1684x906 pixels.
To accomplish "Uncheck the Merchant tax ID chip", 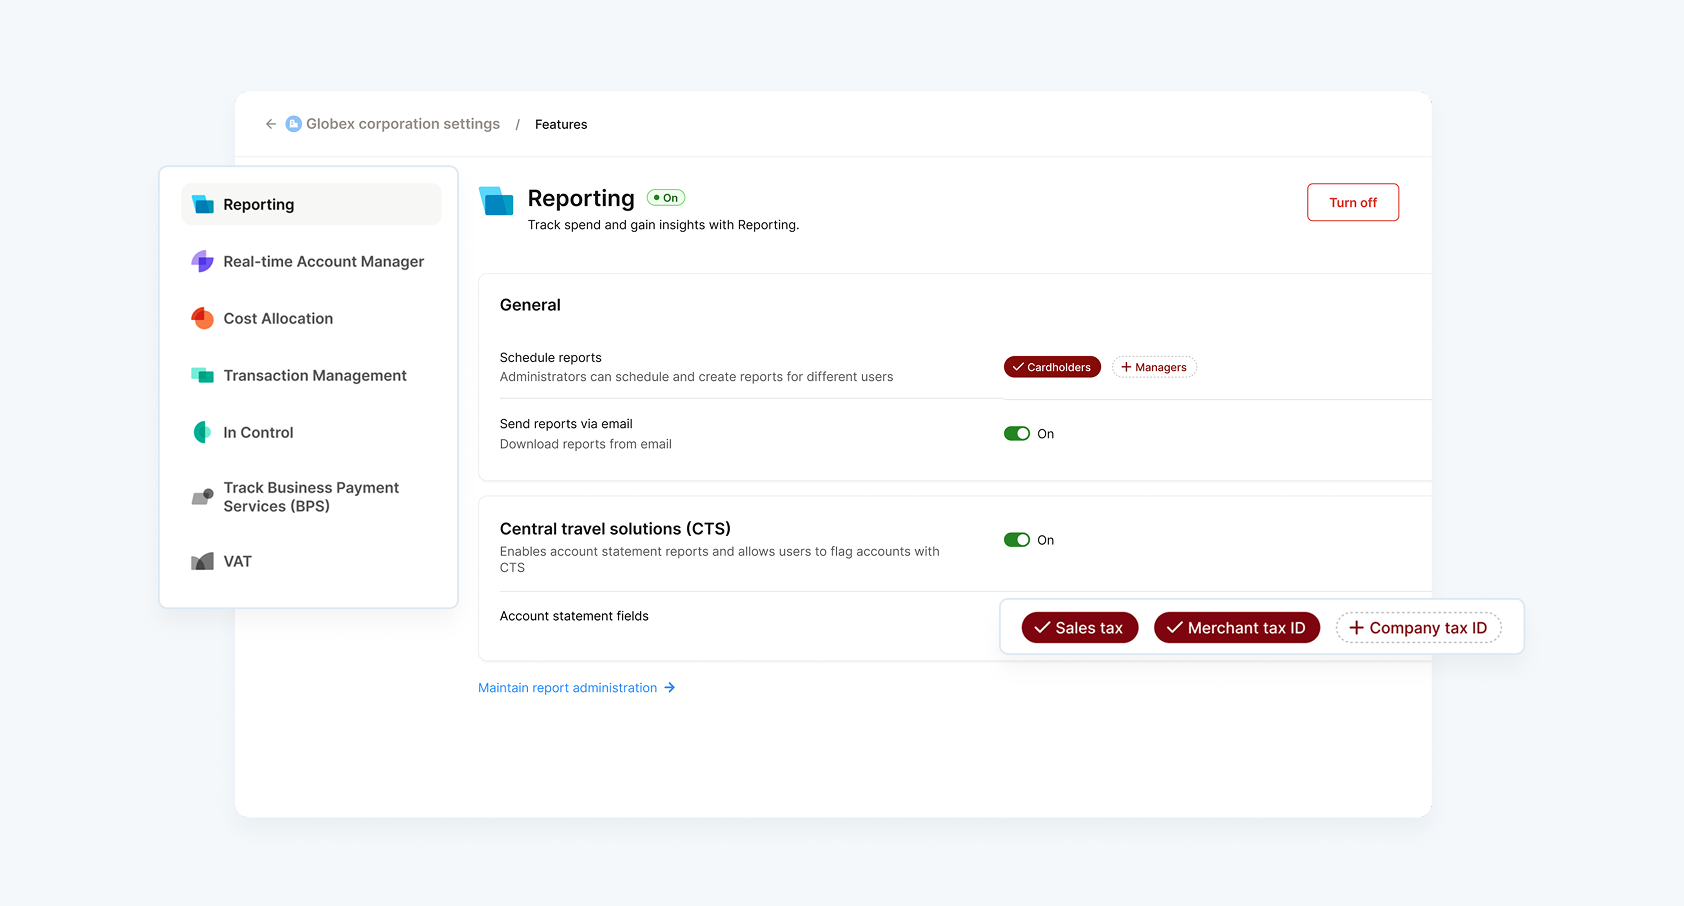I will [1236, 628].
